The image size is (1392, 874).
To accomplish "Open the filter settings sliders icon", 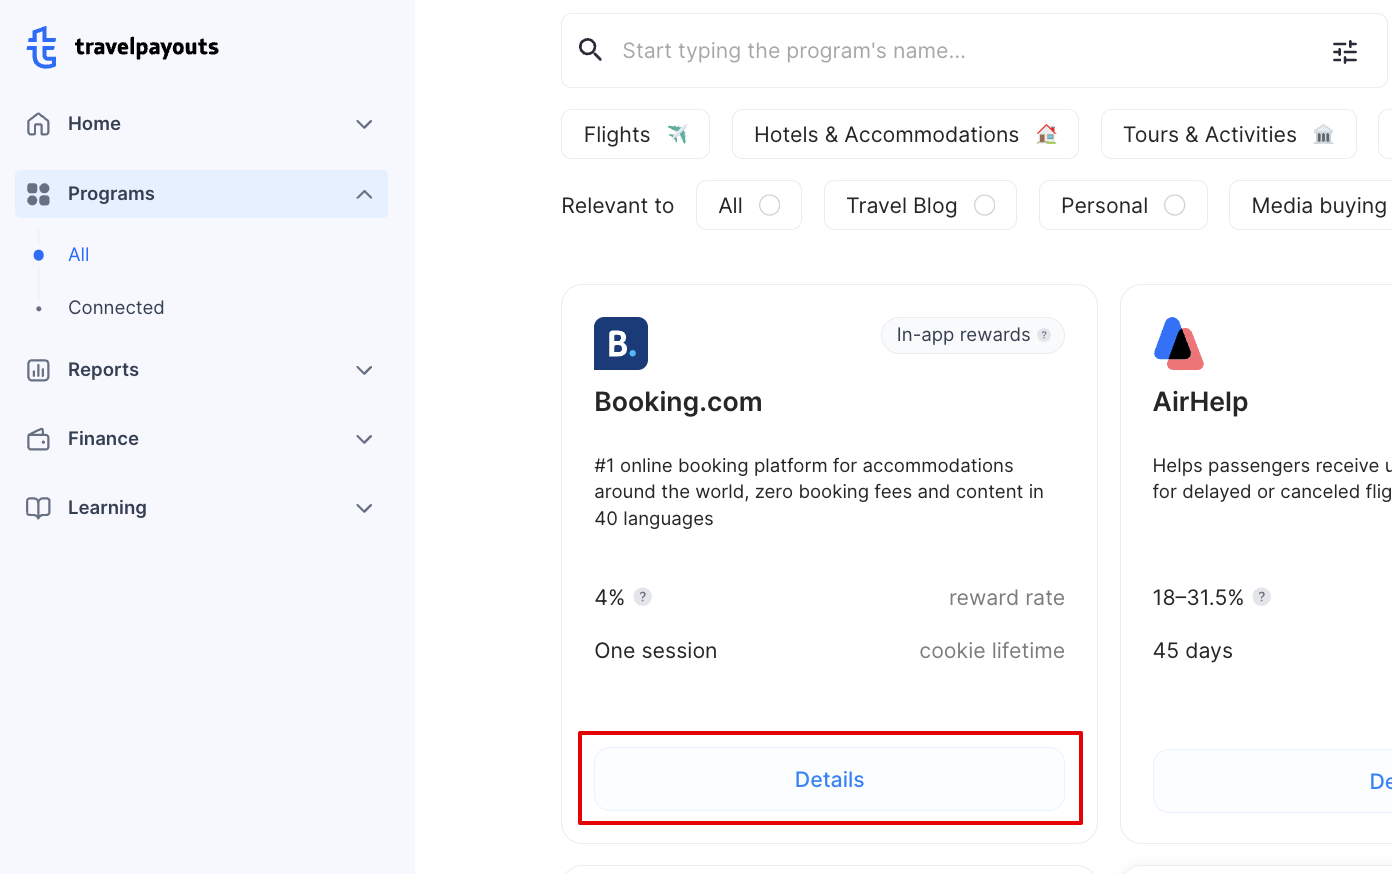I will pyautogui.click(x=1345, y=51).
